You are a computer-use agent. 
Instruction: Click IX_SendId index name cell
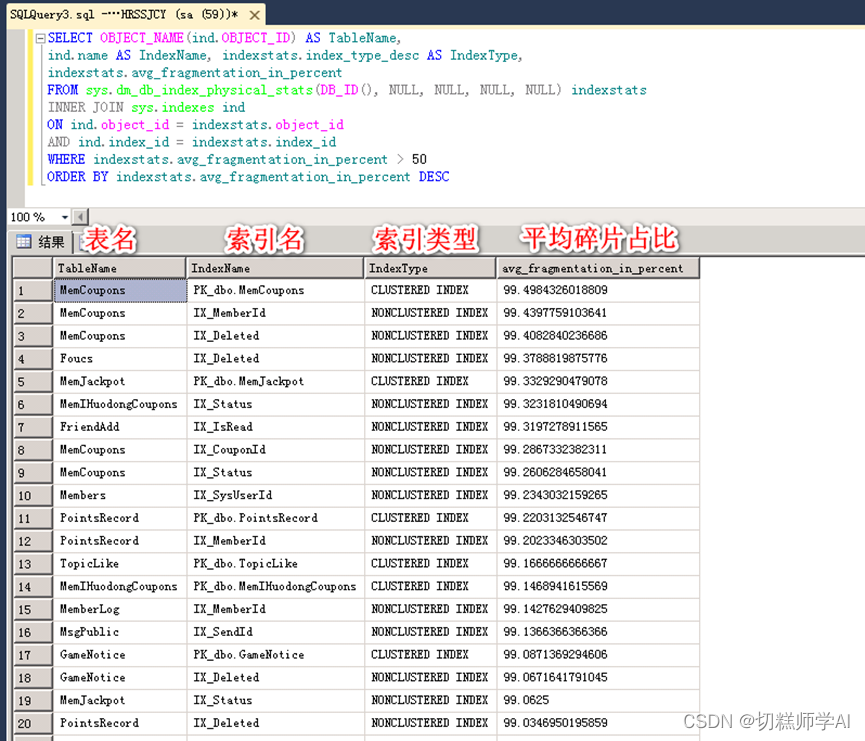(x=275, y=632)
